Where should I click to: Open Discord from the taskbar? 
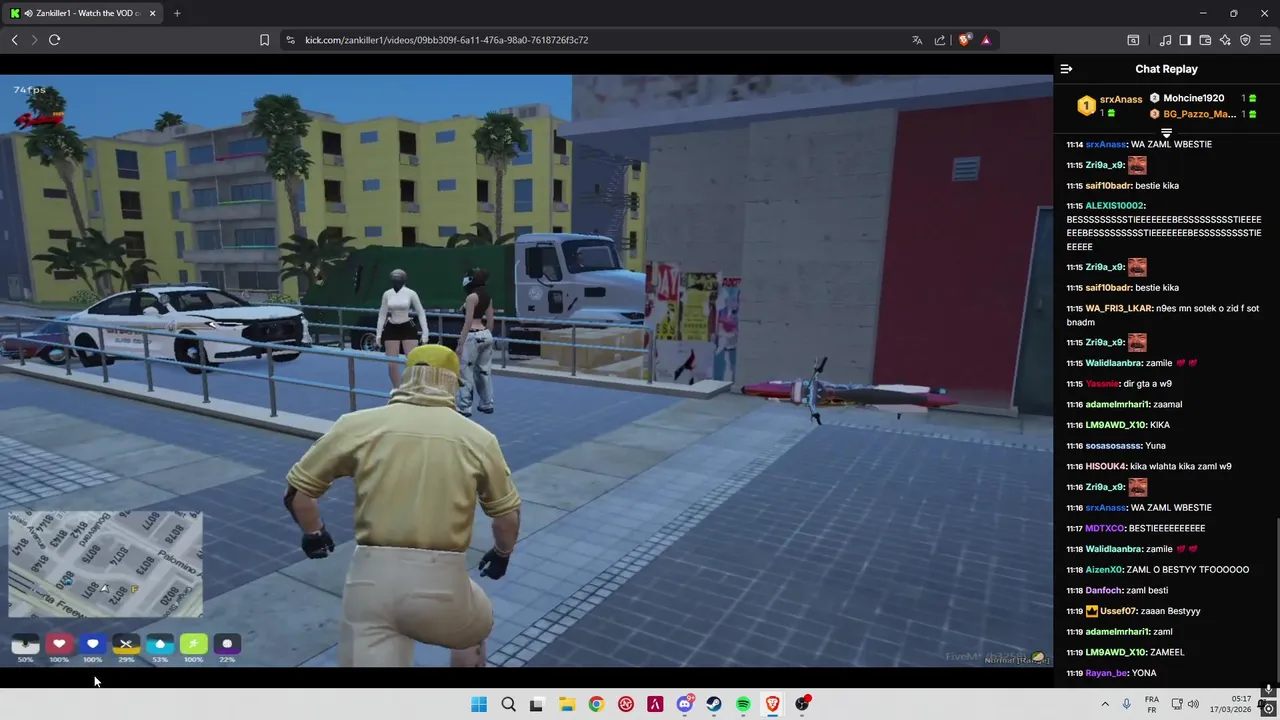[x=685, y=704]
